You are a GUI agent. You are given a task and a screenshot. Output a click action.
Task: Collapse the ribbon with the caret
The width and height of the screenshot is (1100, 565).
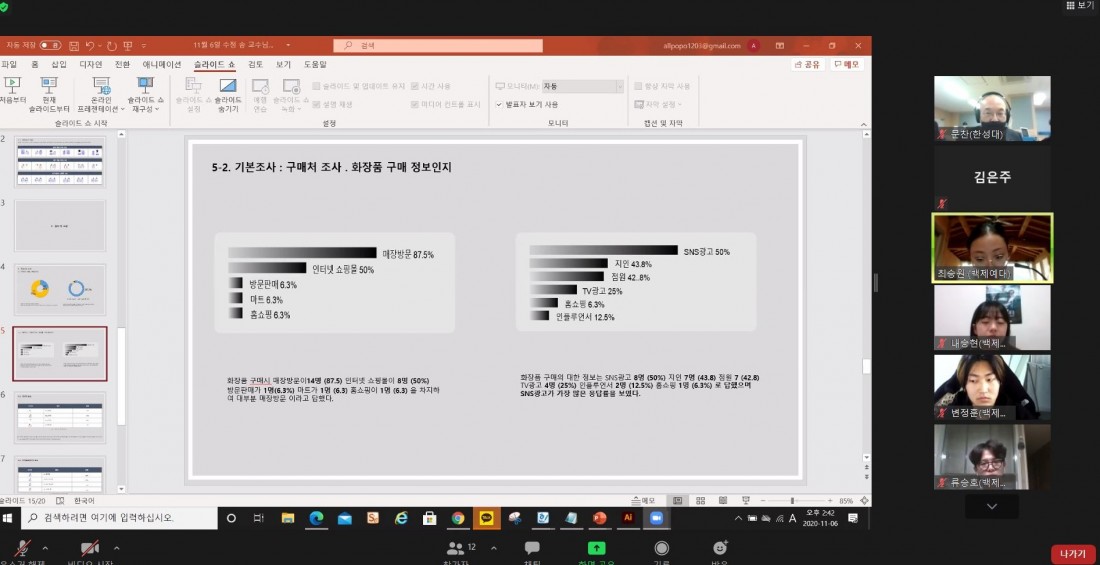864,124
